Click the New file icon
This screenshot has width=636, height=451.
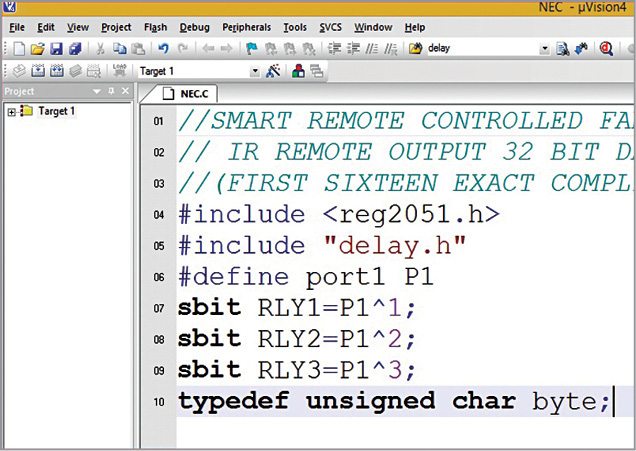18,48
